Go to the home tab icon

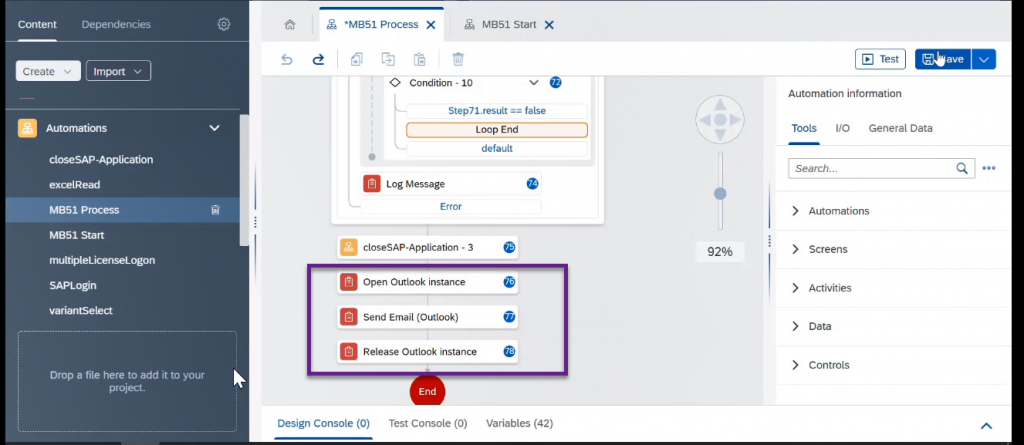tap(290, 25)
